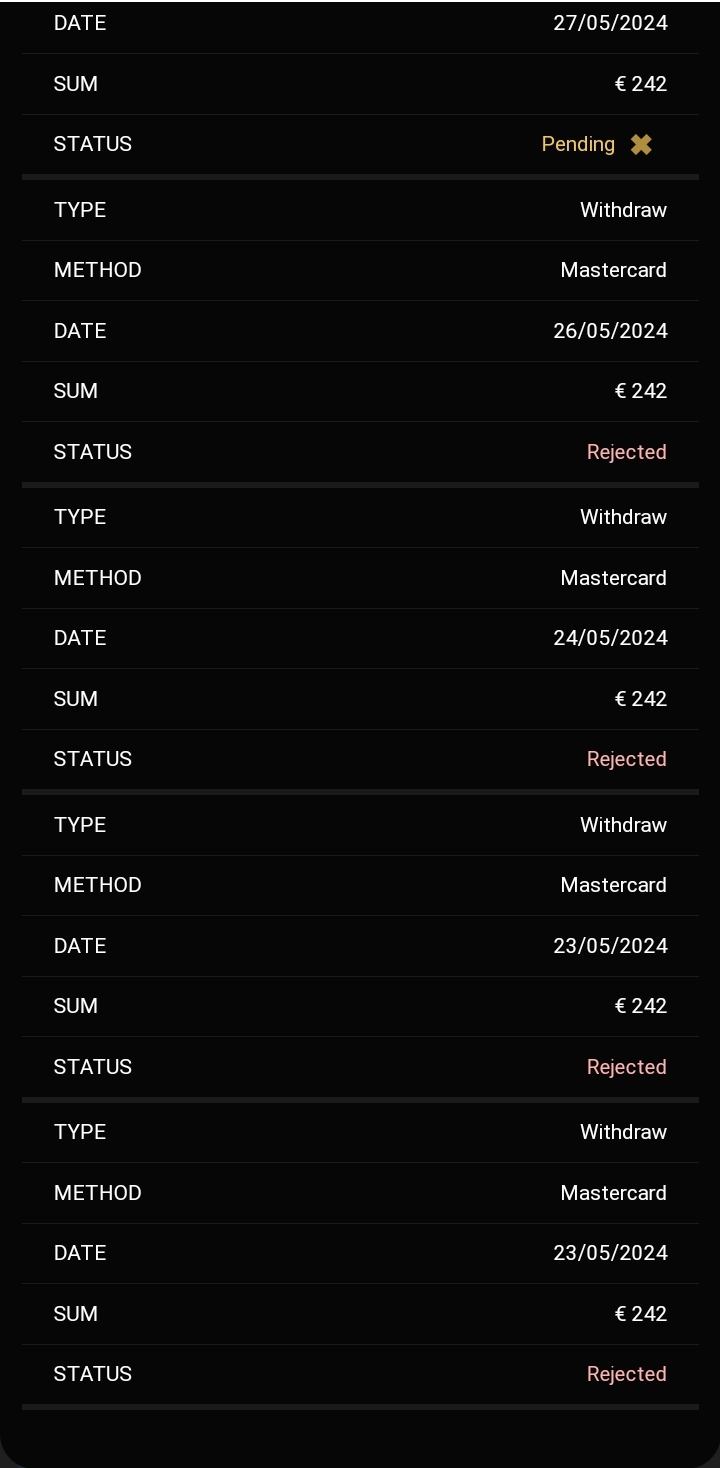Click Withdraw type of the 24/05/2024 transaction
This screenshot has width=720, height=1468.
623,517
